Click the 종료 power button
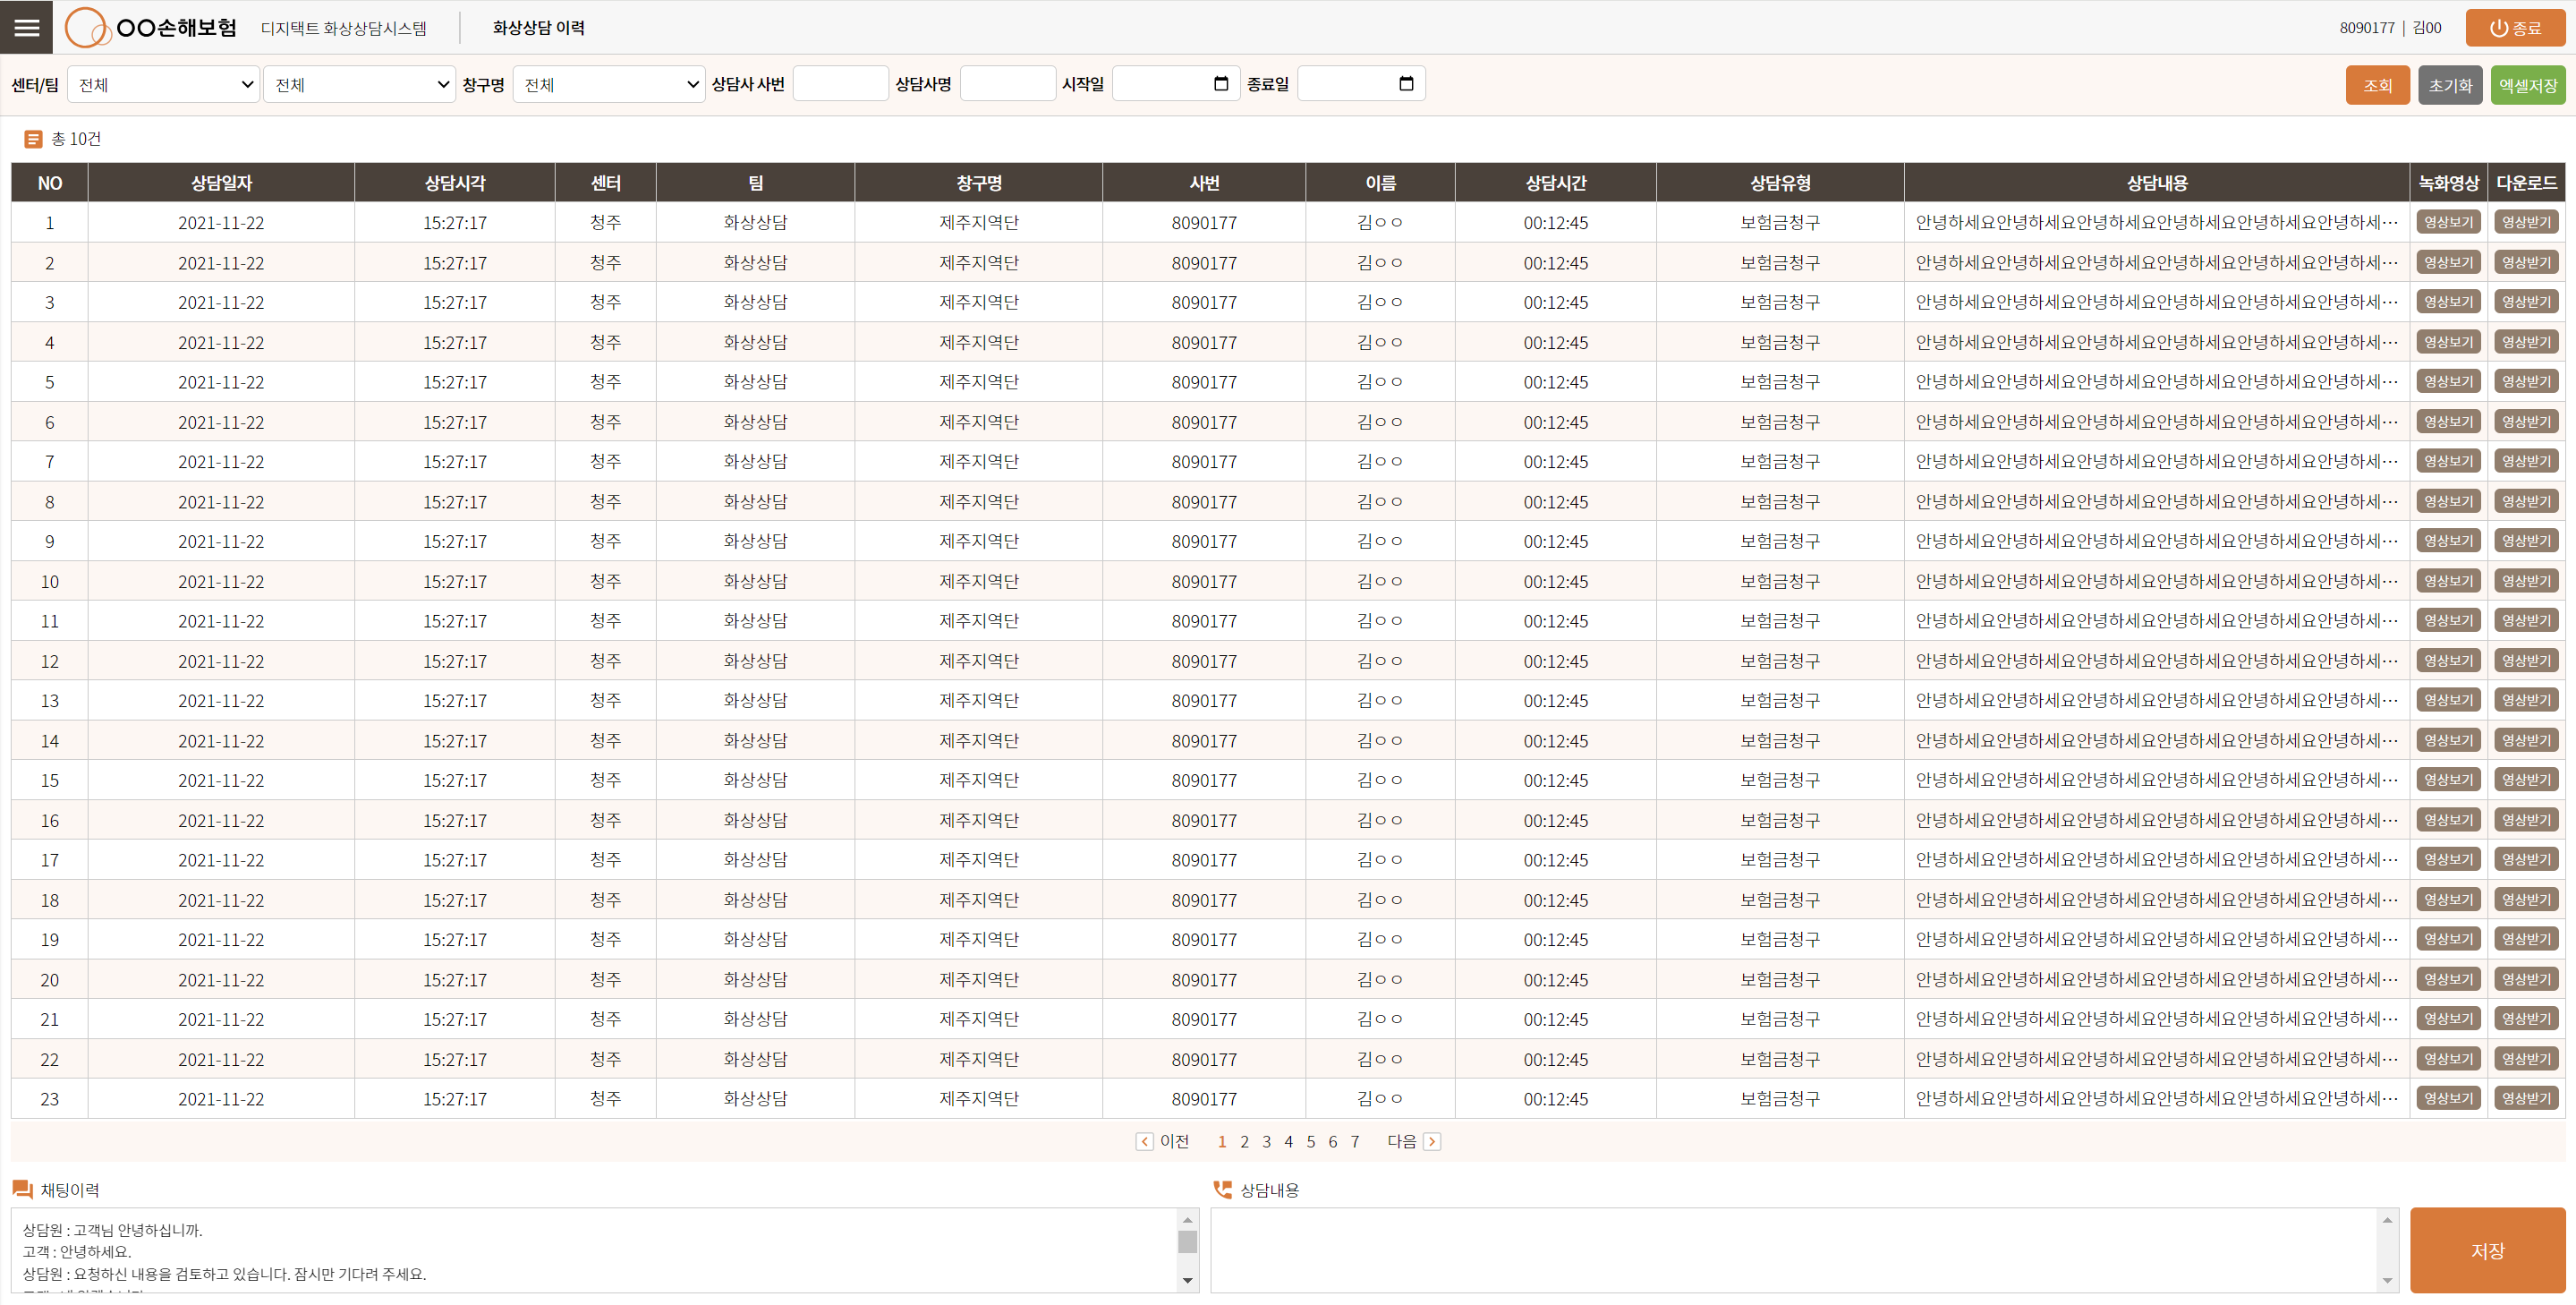This screenshot has height=1305, width=2576. click(2514, 28)
